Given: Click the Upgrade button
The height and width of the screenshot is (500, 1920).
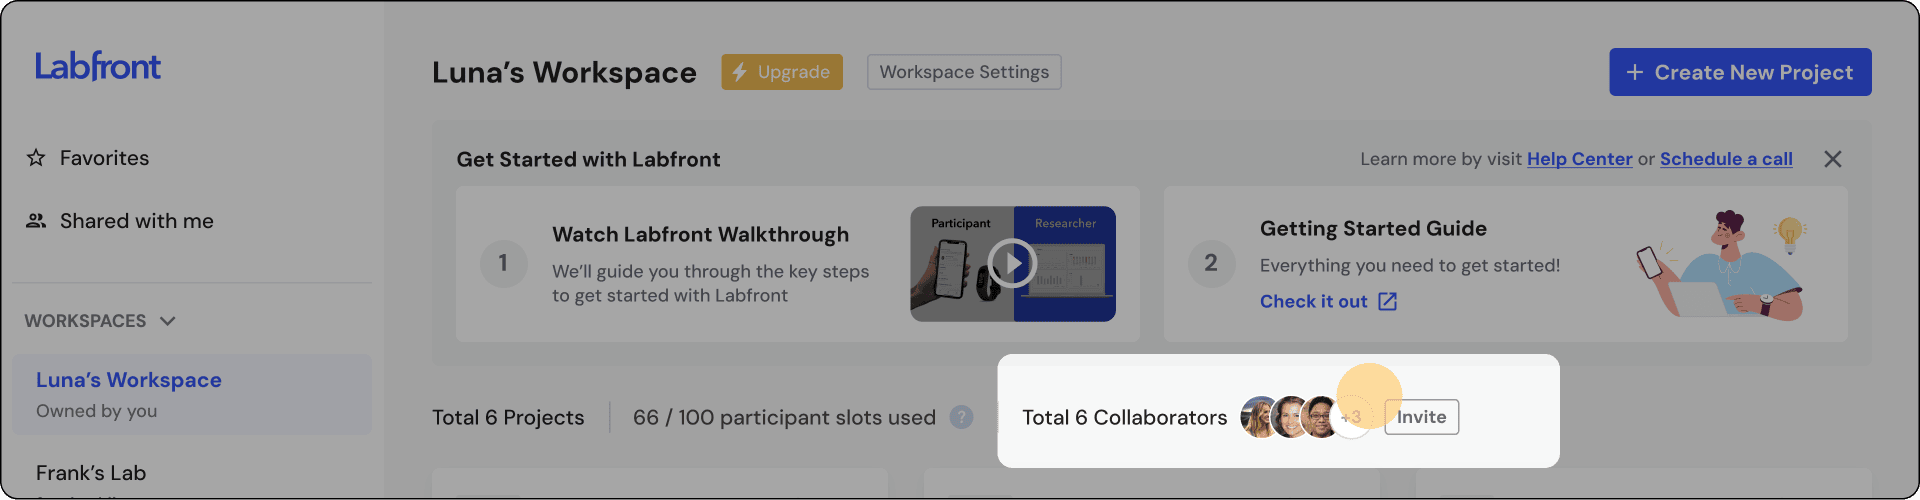Looking at the screenshot, I should 782,72.
